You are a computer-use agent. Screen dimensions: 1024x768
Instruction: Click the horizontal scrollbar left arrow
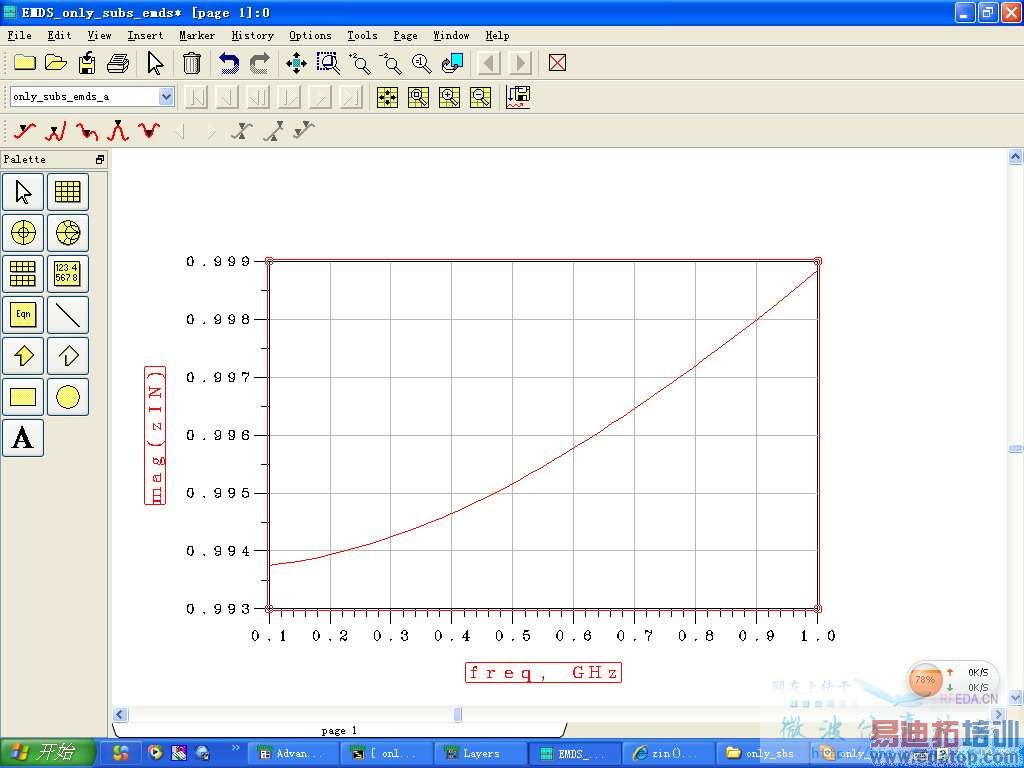point(121,714)
